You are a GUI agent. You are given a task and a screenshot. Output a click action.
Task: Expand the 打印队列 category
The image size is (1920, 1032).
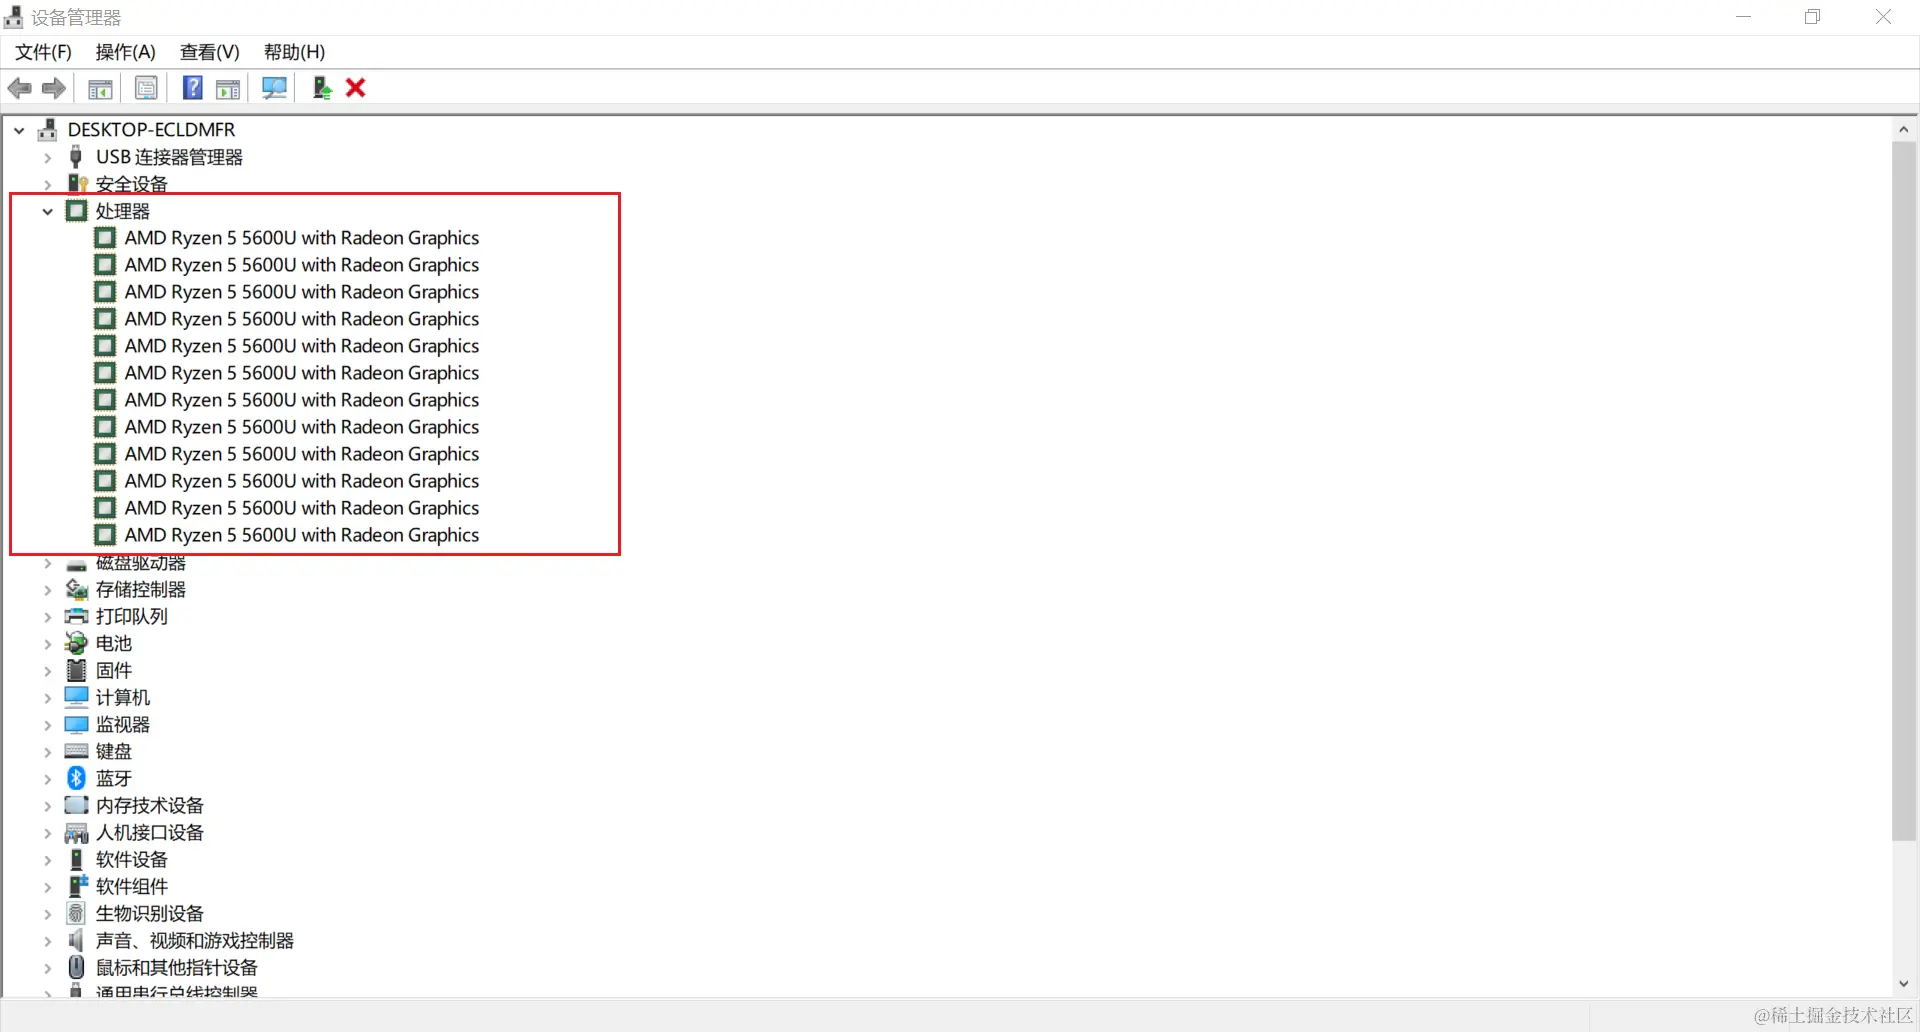click(47, 616)
